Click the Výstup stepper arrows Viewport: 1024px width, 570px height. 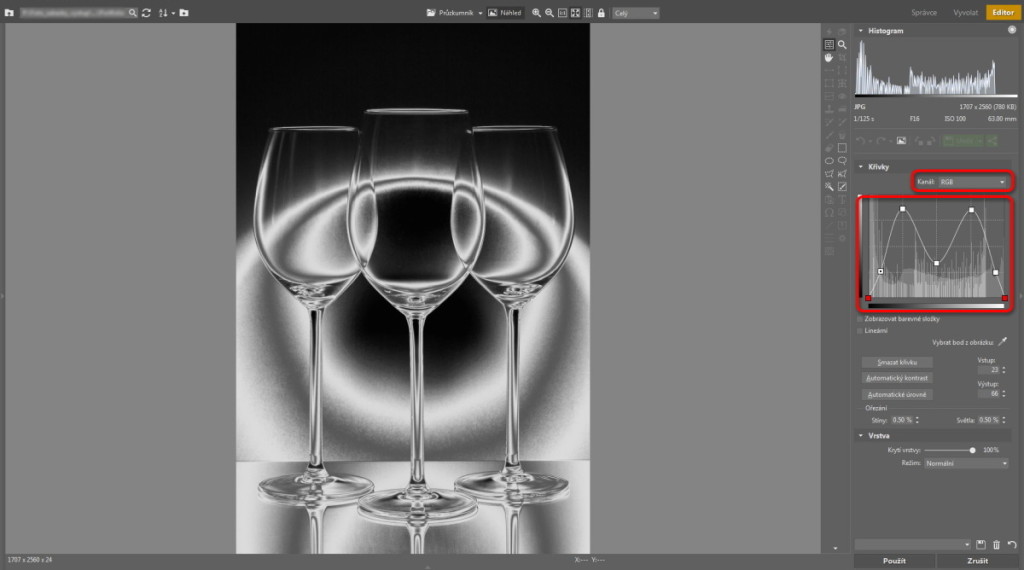(x=1004, y=394)
